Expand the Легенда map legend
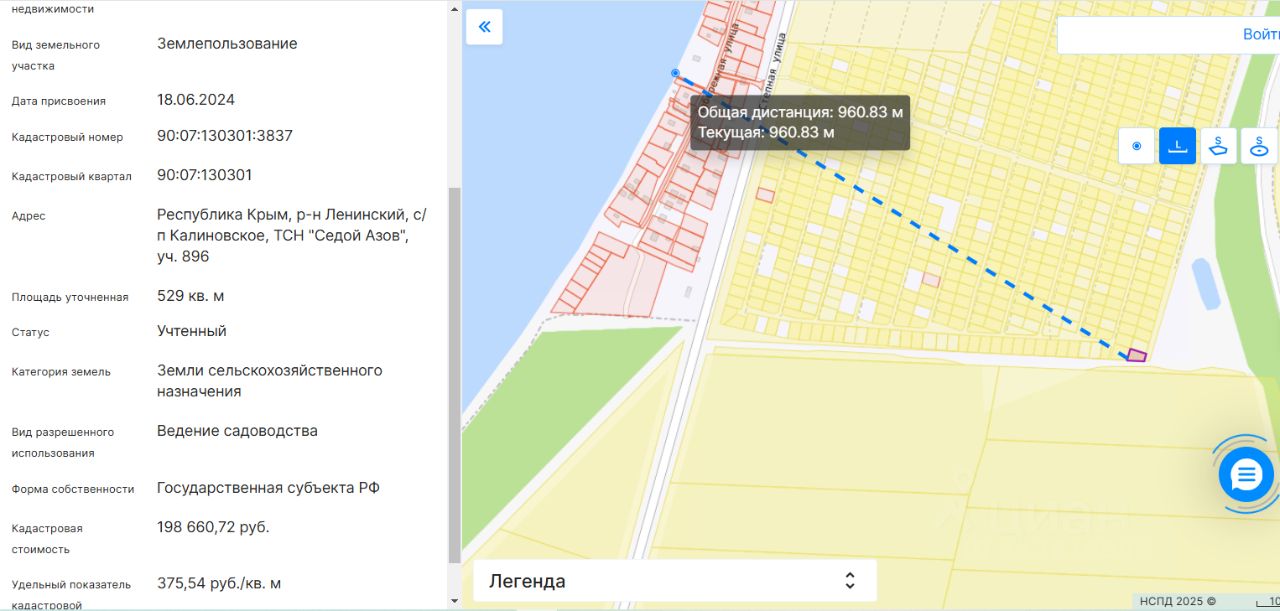 [675, 581]
